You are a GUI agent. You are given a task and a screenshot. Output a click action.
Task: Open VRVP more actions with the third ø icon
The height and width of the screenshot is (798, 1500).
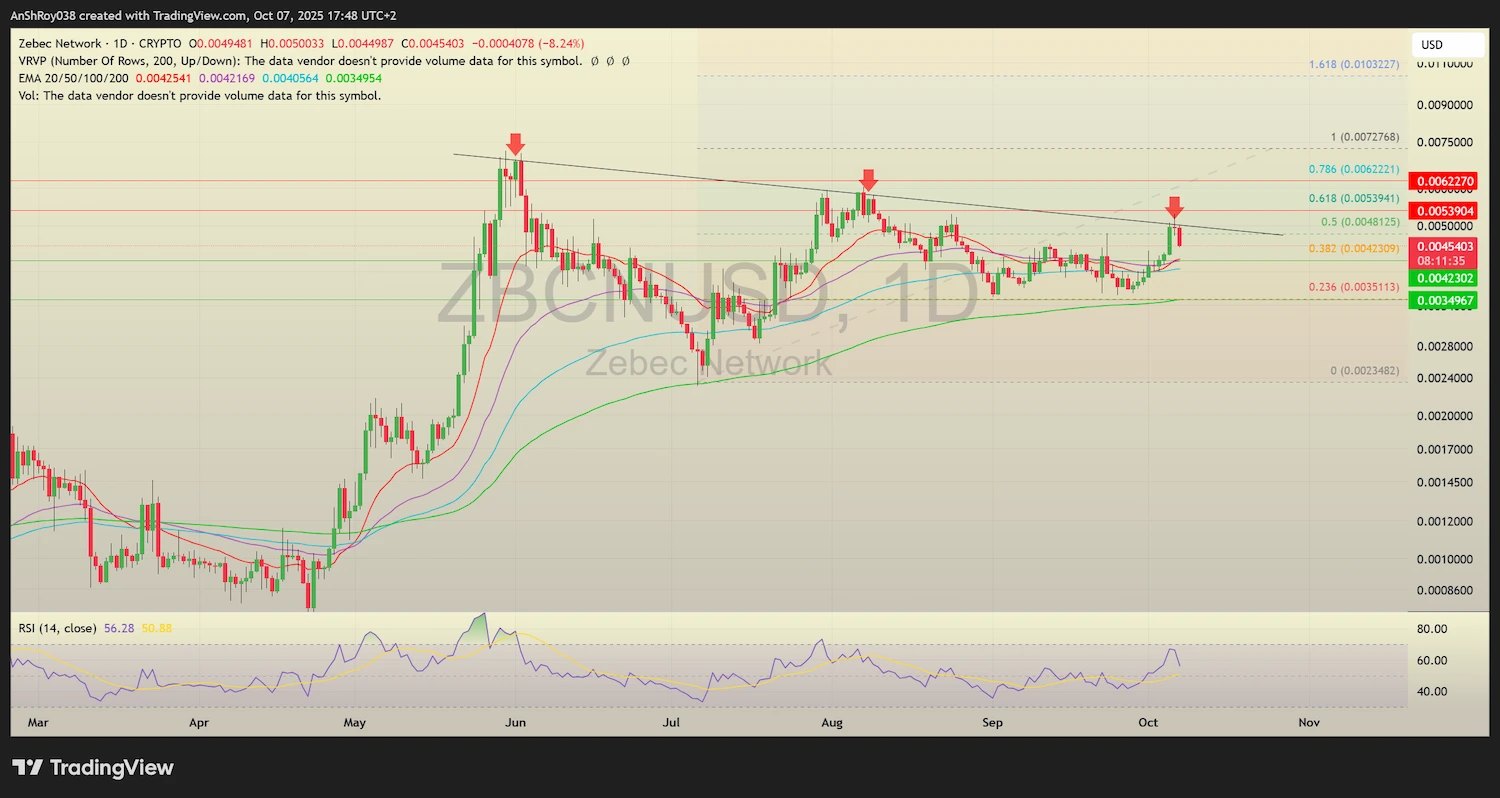click(x=625, y=61)
